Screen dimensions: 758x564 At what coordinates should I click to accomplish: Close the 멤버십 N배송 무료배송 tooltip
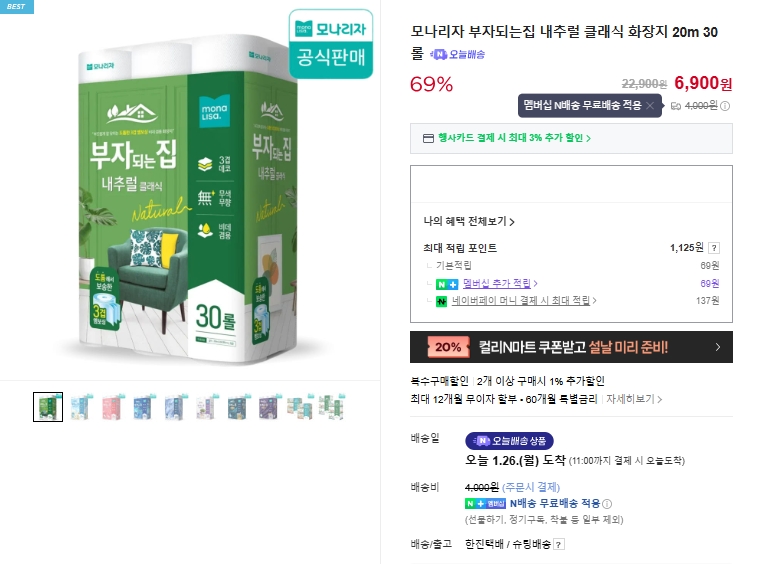coord(650,105)
